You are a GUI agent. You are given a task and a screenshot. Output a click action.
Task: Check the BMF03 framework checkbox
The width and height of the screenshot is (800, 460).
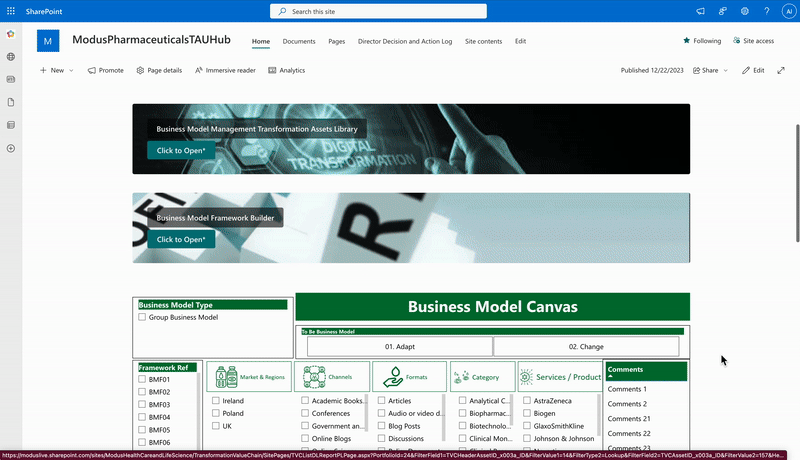pos(142,404)
